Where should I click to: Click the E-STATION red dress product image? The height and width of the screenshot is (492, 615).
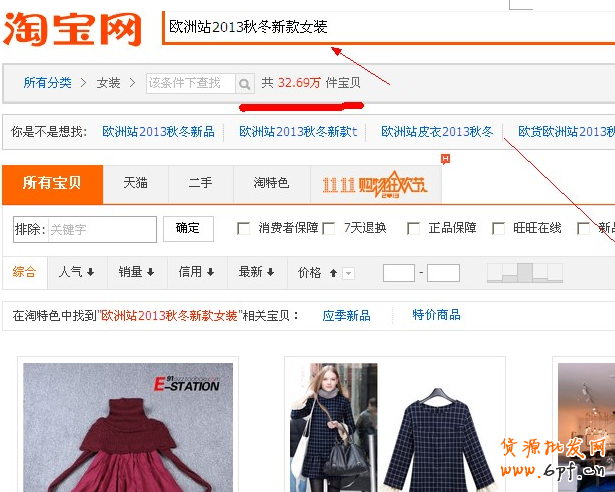click(128, 427)
